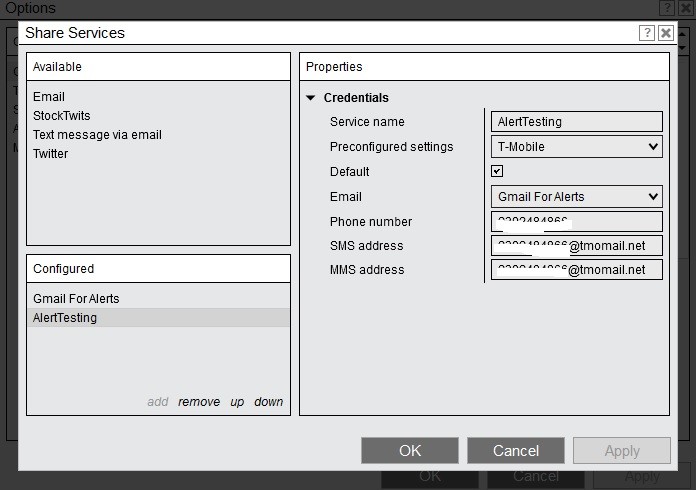Click the down link
This screenshot has height=490, width=696.
(269, 402)
